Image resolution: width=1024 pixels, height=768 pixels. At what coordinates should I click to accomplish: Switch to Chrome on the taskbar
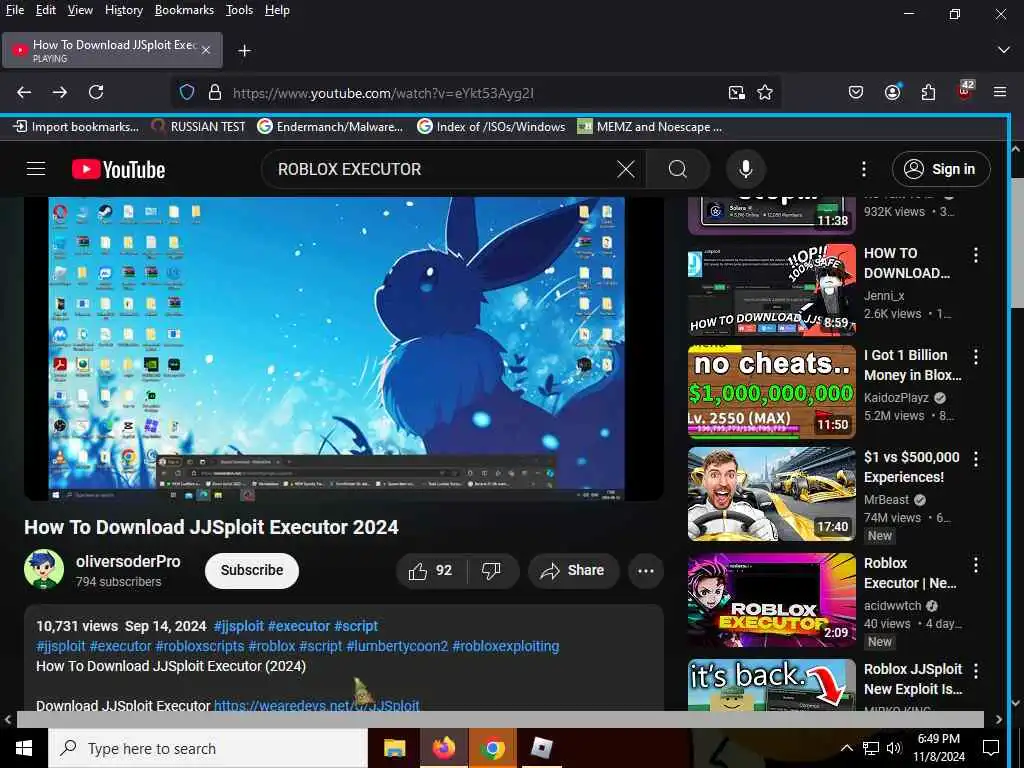click(492, 748)
